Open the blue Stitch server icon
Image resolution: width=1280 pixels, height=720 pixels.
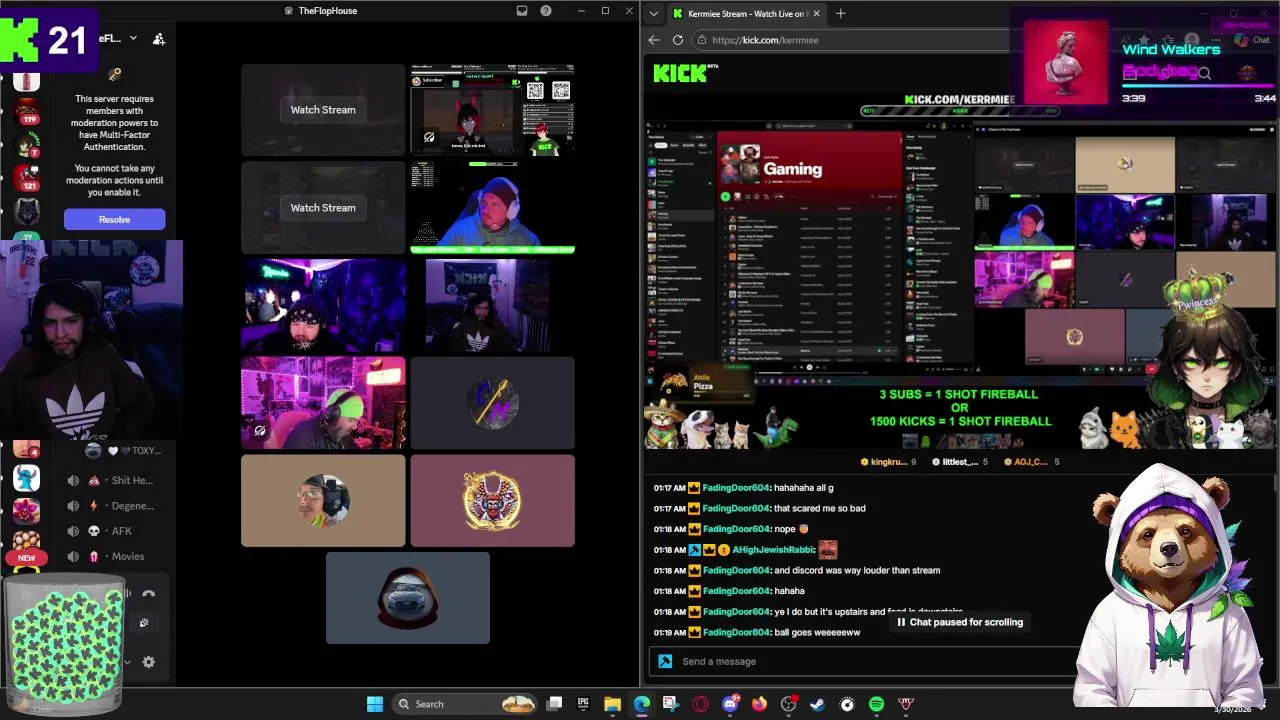click(x=27, y=478)
